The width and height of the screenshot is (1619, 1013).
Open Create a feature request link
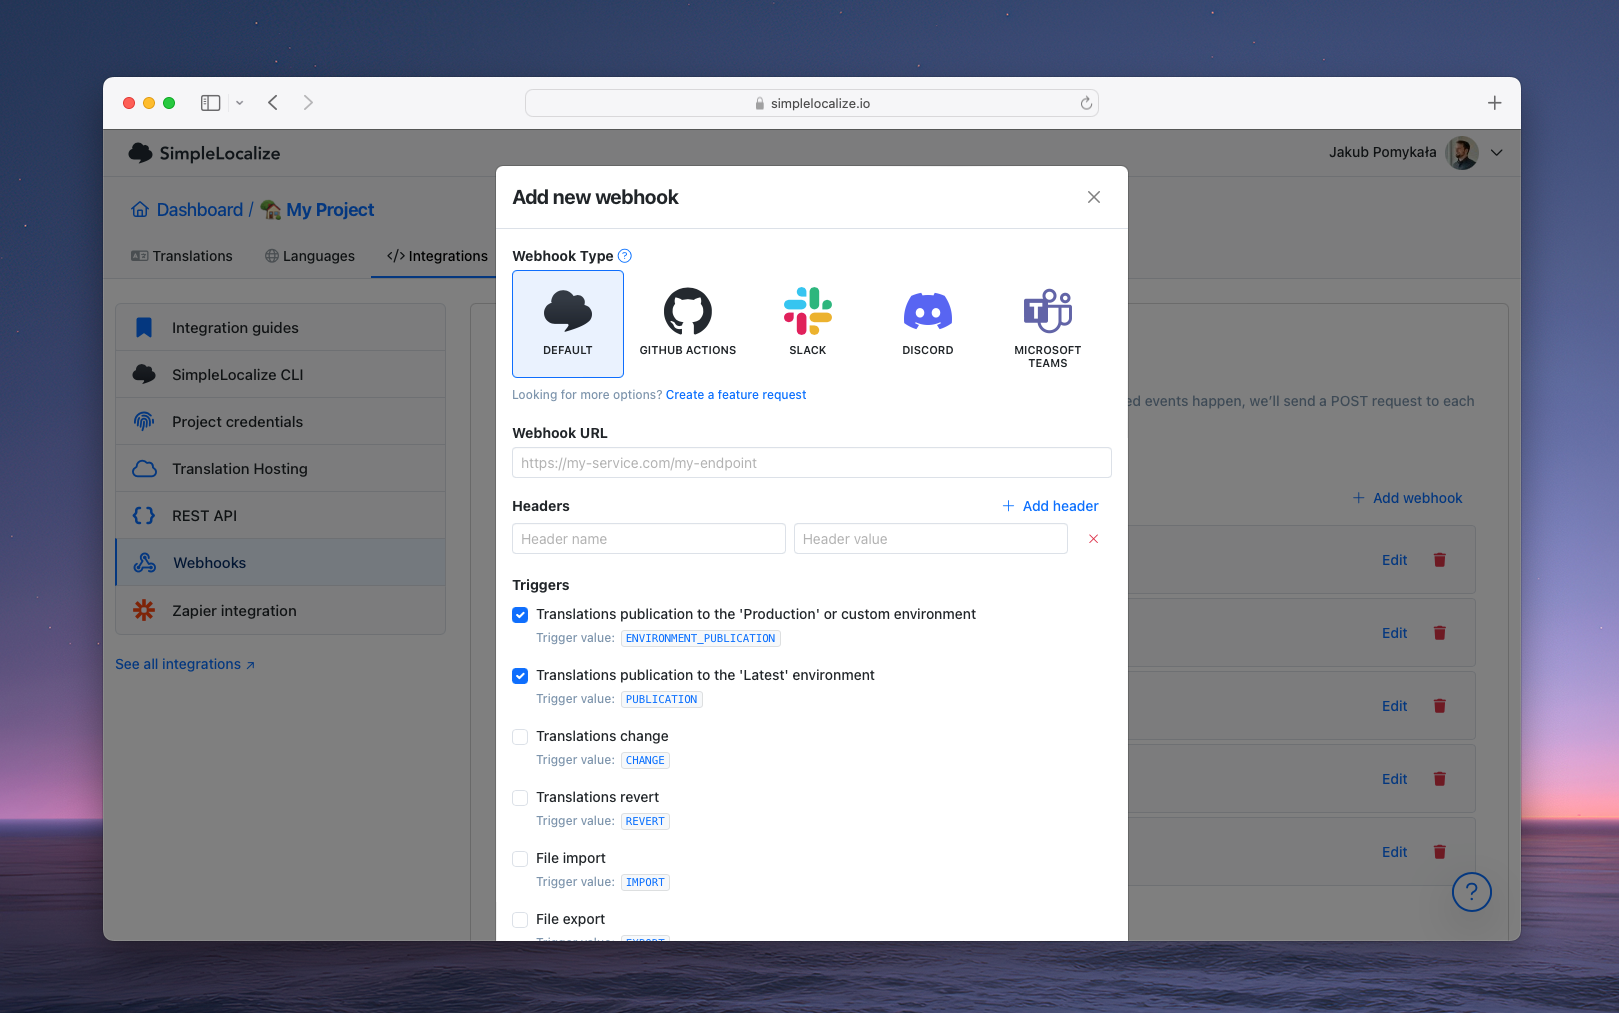pyautogui.click(x=736, y=395)
